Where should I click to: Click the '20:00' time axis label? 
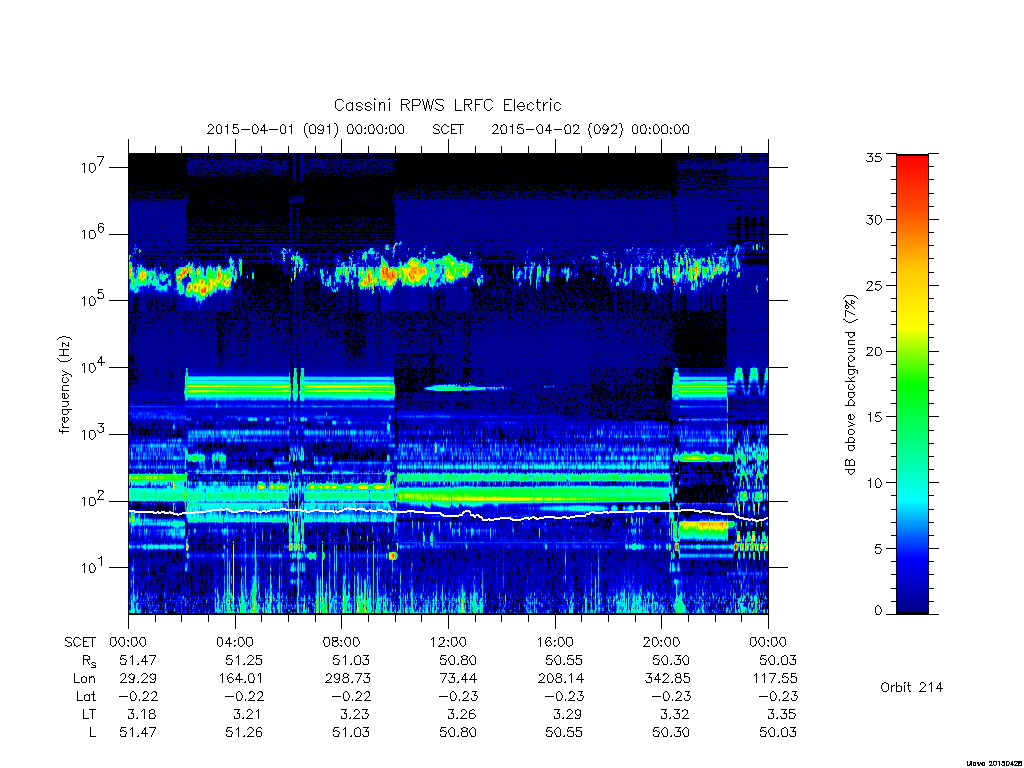[x=662, y=642]
